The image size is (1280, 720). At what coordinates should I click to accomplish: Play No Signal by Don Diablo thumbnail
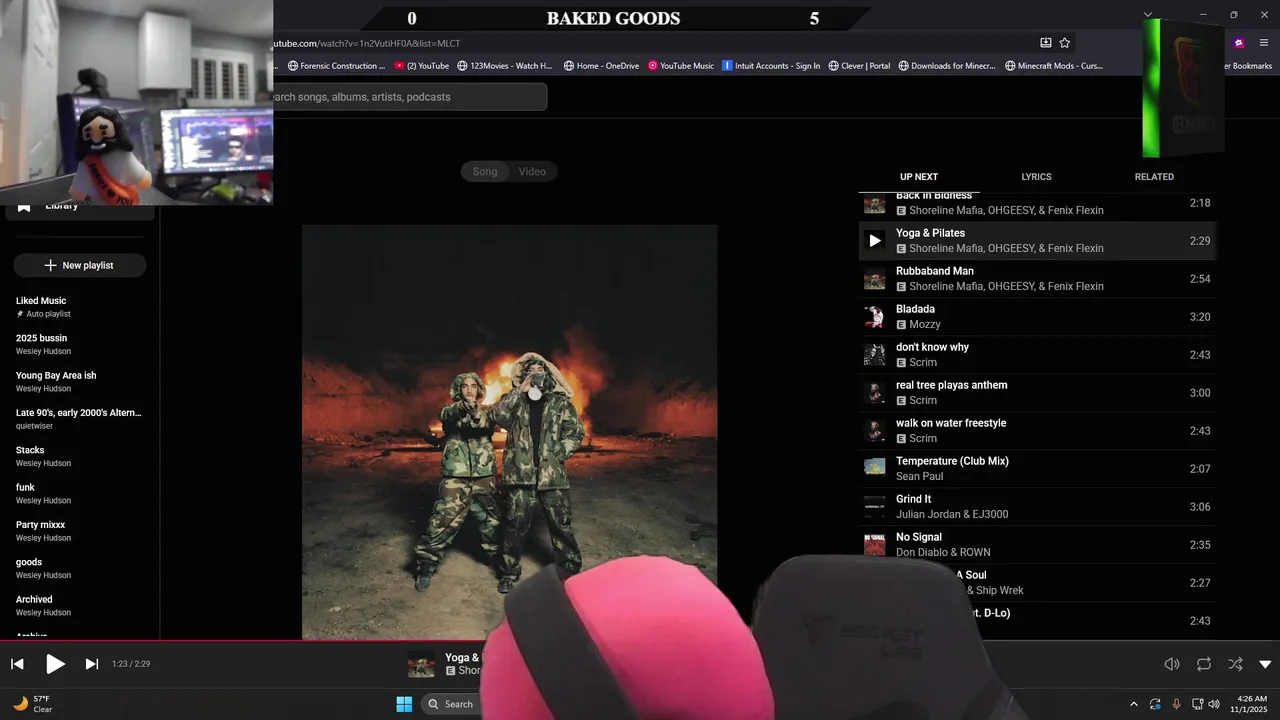click(875, 545)
